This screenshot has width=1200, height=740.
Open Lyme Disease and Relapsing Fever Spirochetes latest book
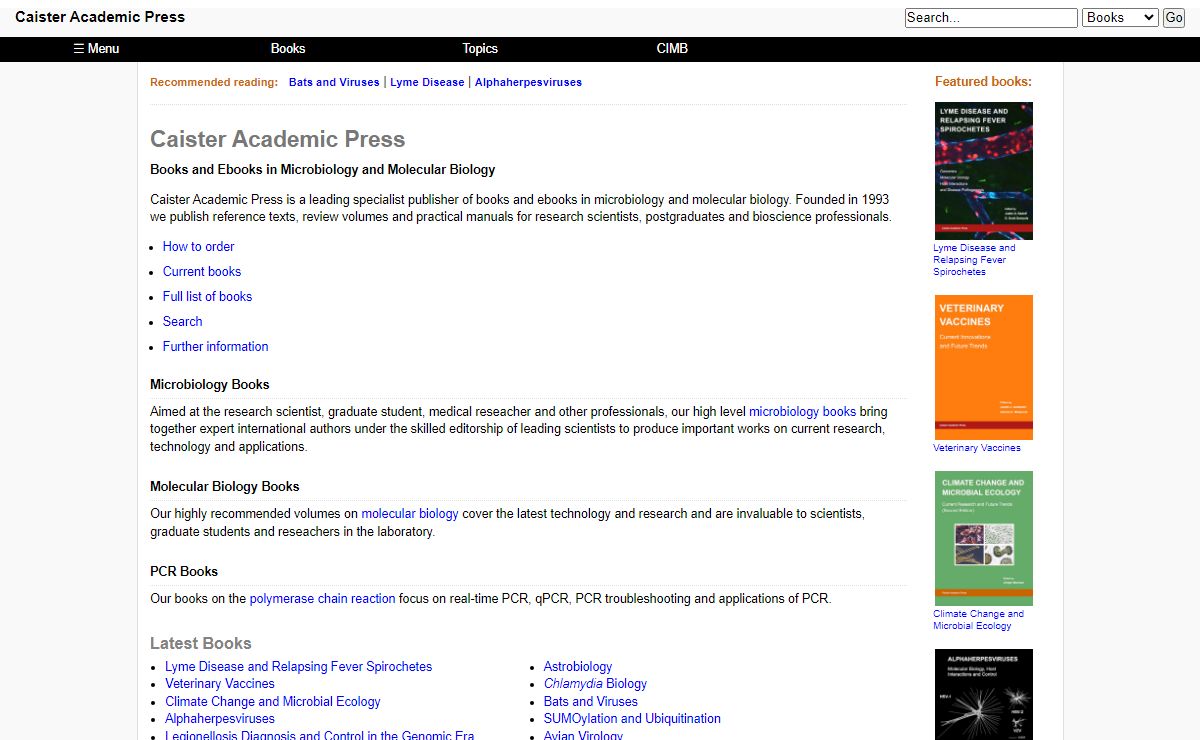click(x=298, y=666)
